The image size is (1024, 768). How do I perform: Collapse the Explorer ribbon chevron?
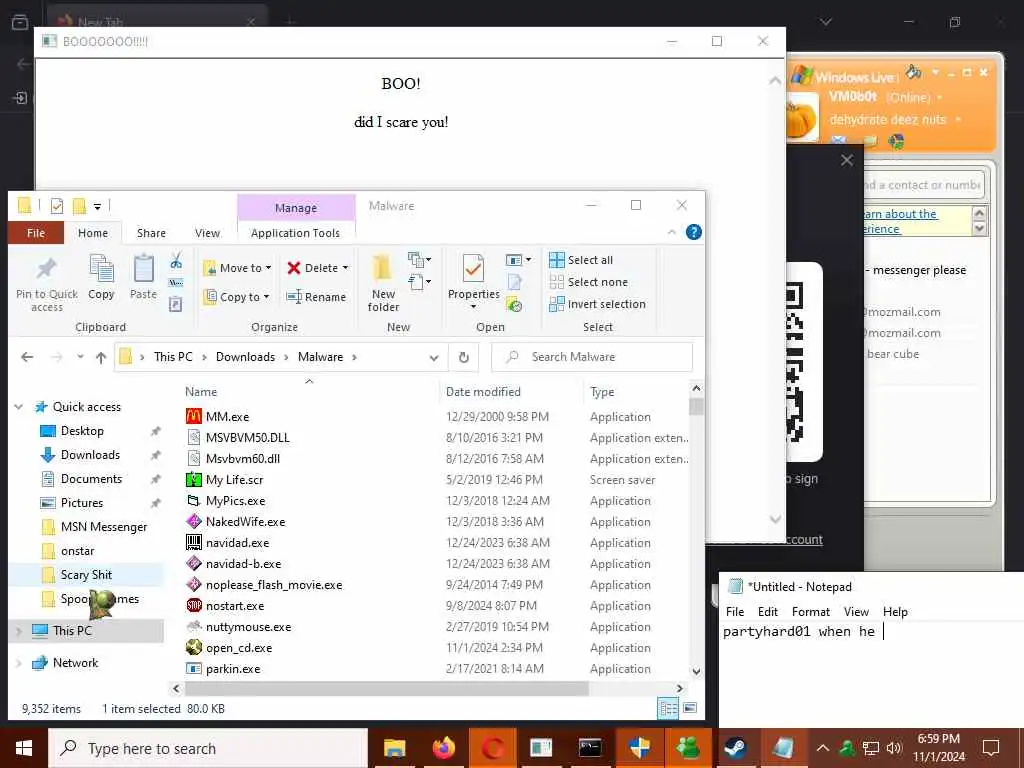[671, 232]
